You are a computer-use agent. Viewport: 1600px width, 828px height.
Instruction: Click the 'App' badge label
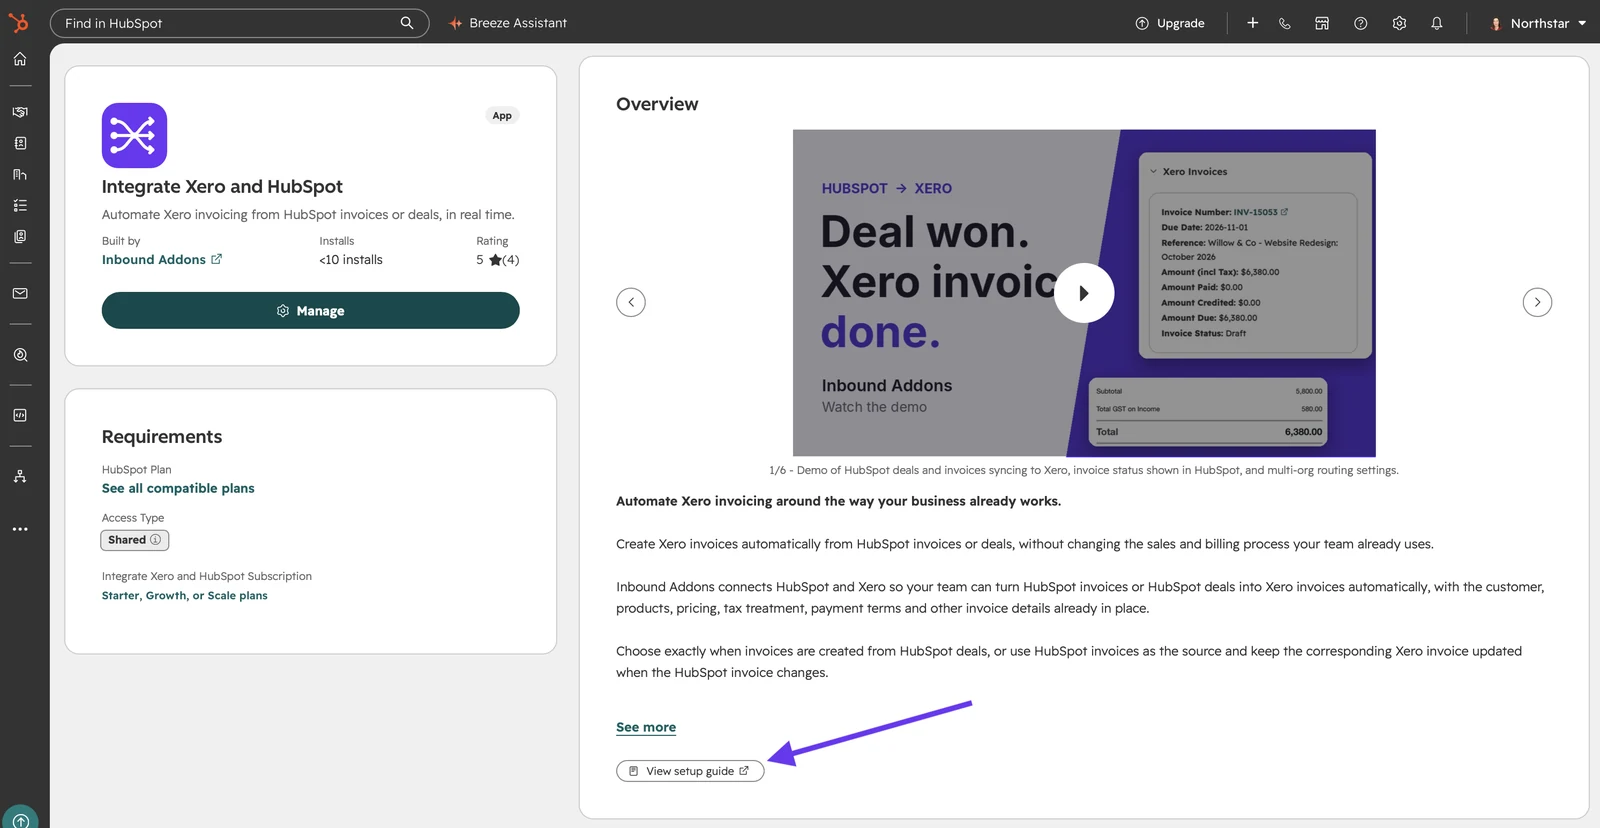pos(502,116)
